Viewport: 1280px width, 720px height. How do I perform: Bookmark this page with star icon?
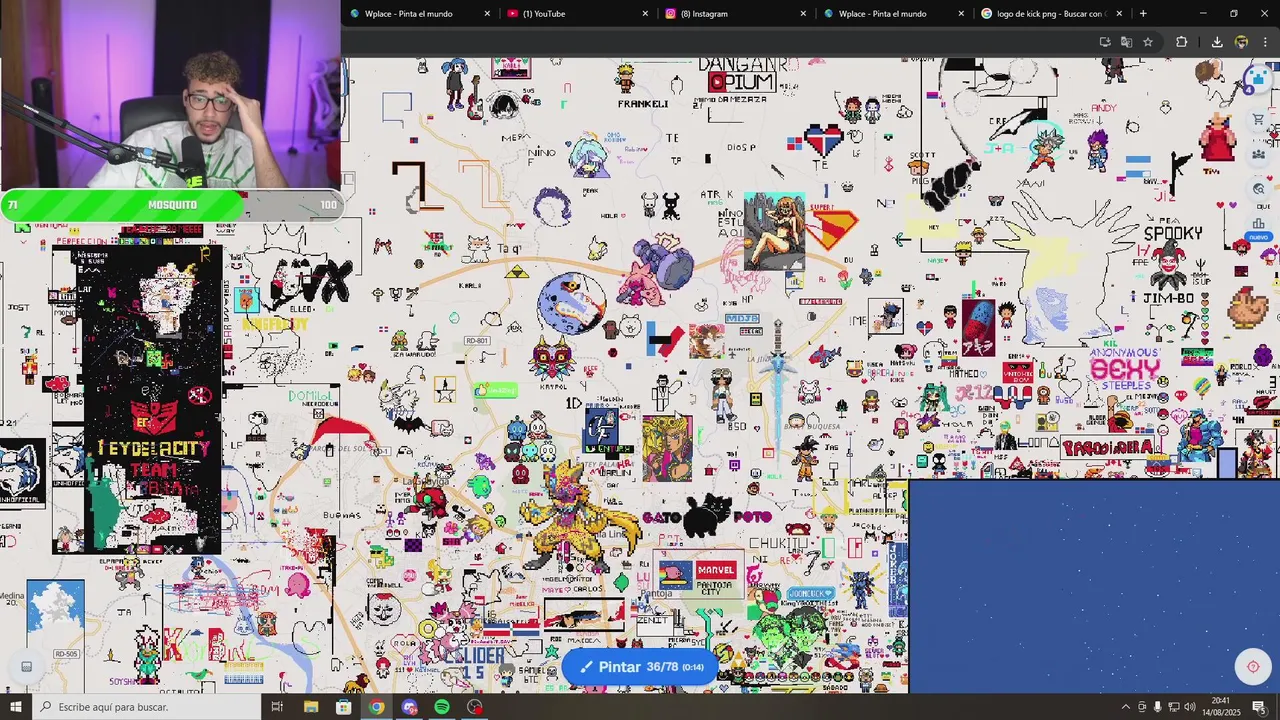coord(1148,42)
